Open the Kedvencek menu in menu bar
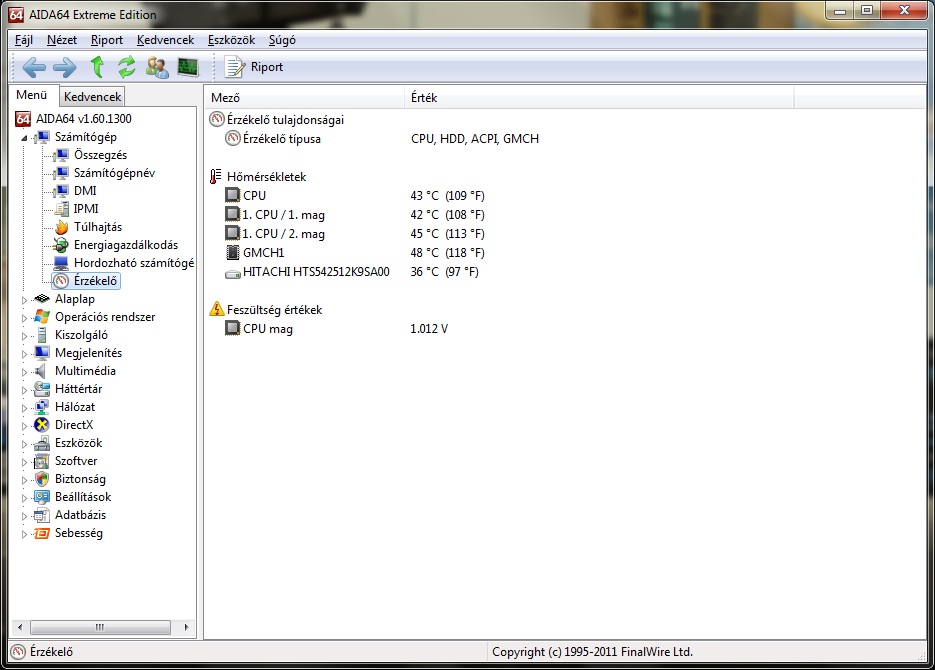The image size is (935, 670). click(165, 40)
